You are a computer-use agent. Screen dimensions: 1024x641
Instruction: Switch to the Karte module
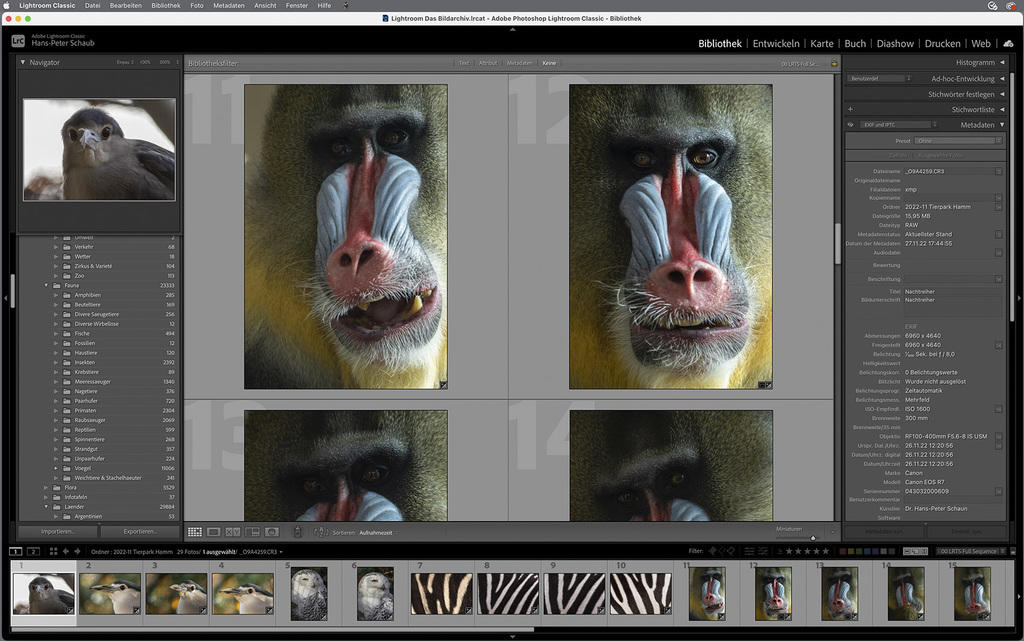[x=822, y=44]
